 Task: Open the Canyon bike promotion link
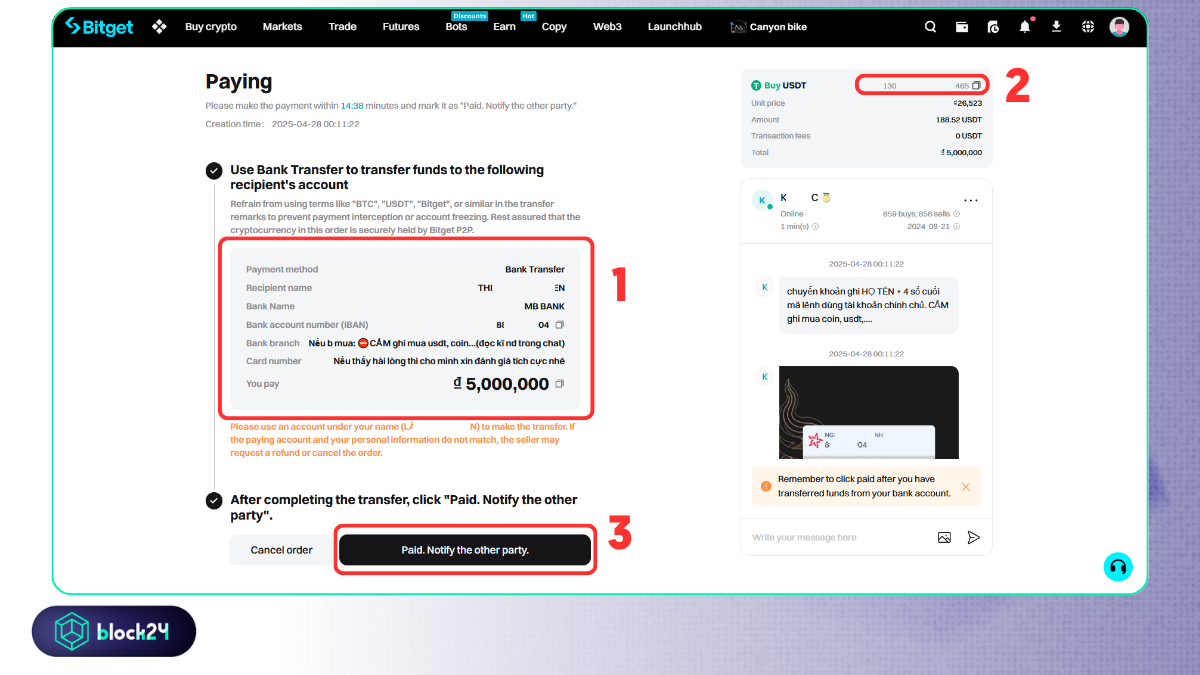tap(769, 27)
